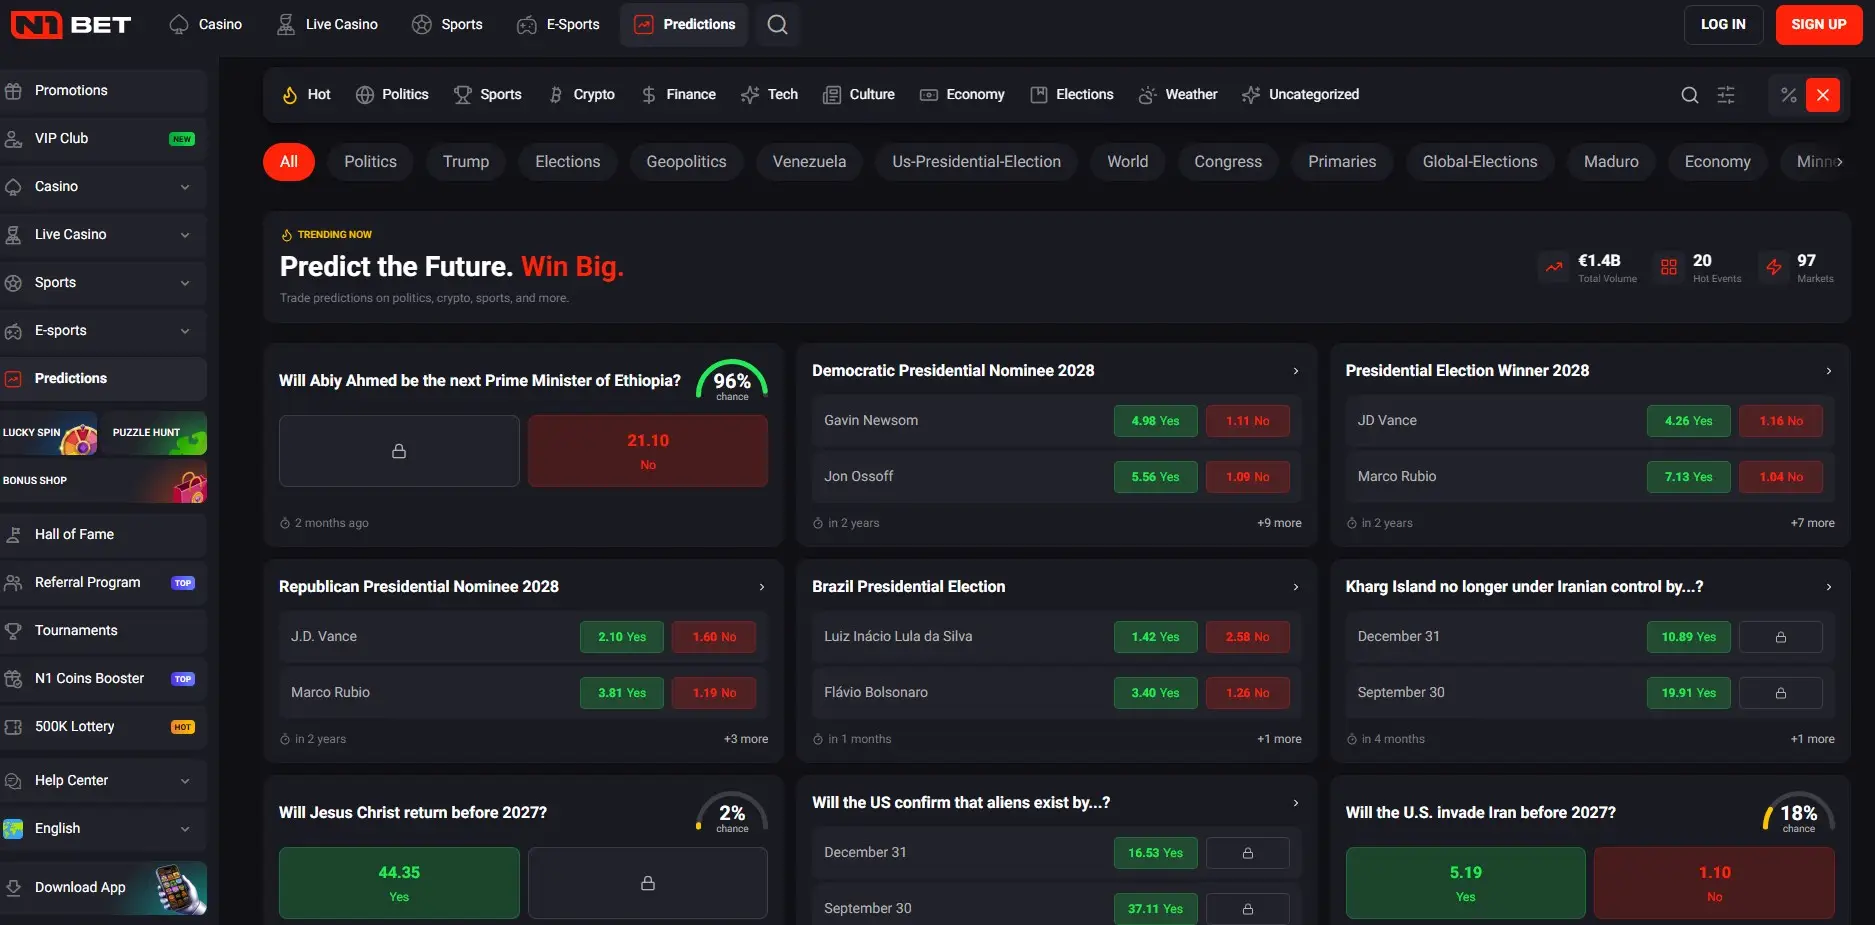Select the Trump filter chip
The width and height of the screenshot is (1875, 925).
[x=466, y=162]
